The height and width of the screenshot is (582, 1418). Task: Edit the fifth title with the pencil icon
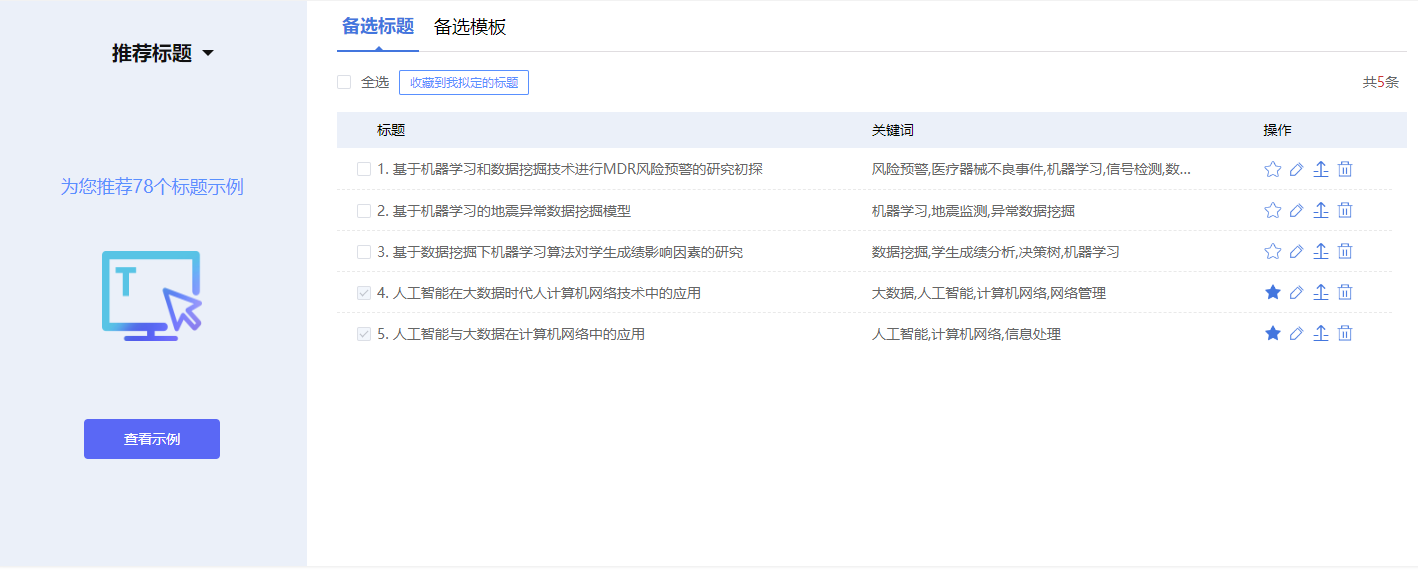(1296, 333)
